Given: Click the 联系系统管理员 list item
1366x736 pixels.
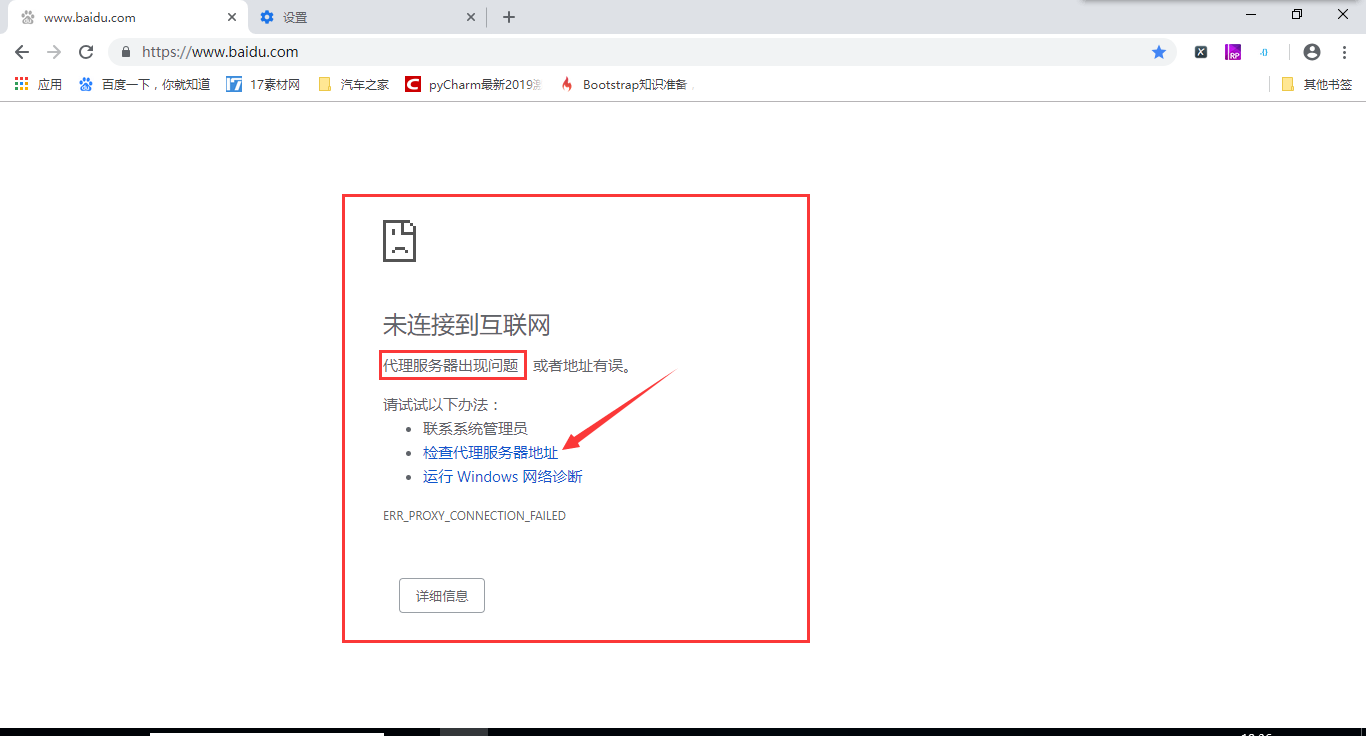Looking at the screenshot, I should [475, 429].
